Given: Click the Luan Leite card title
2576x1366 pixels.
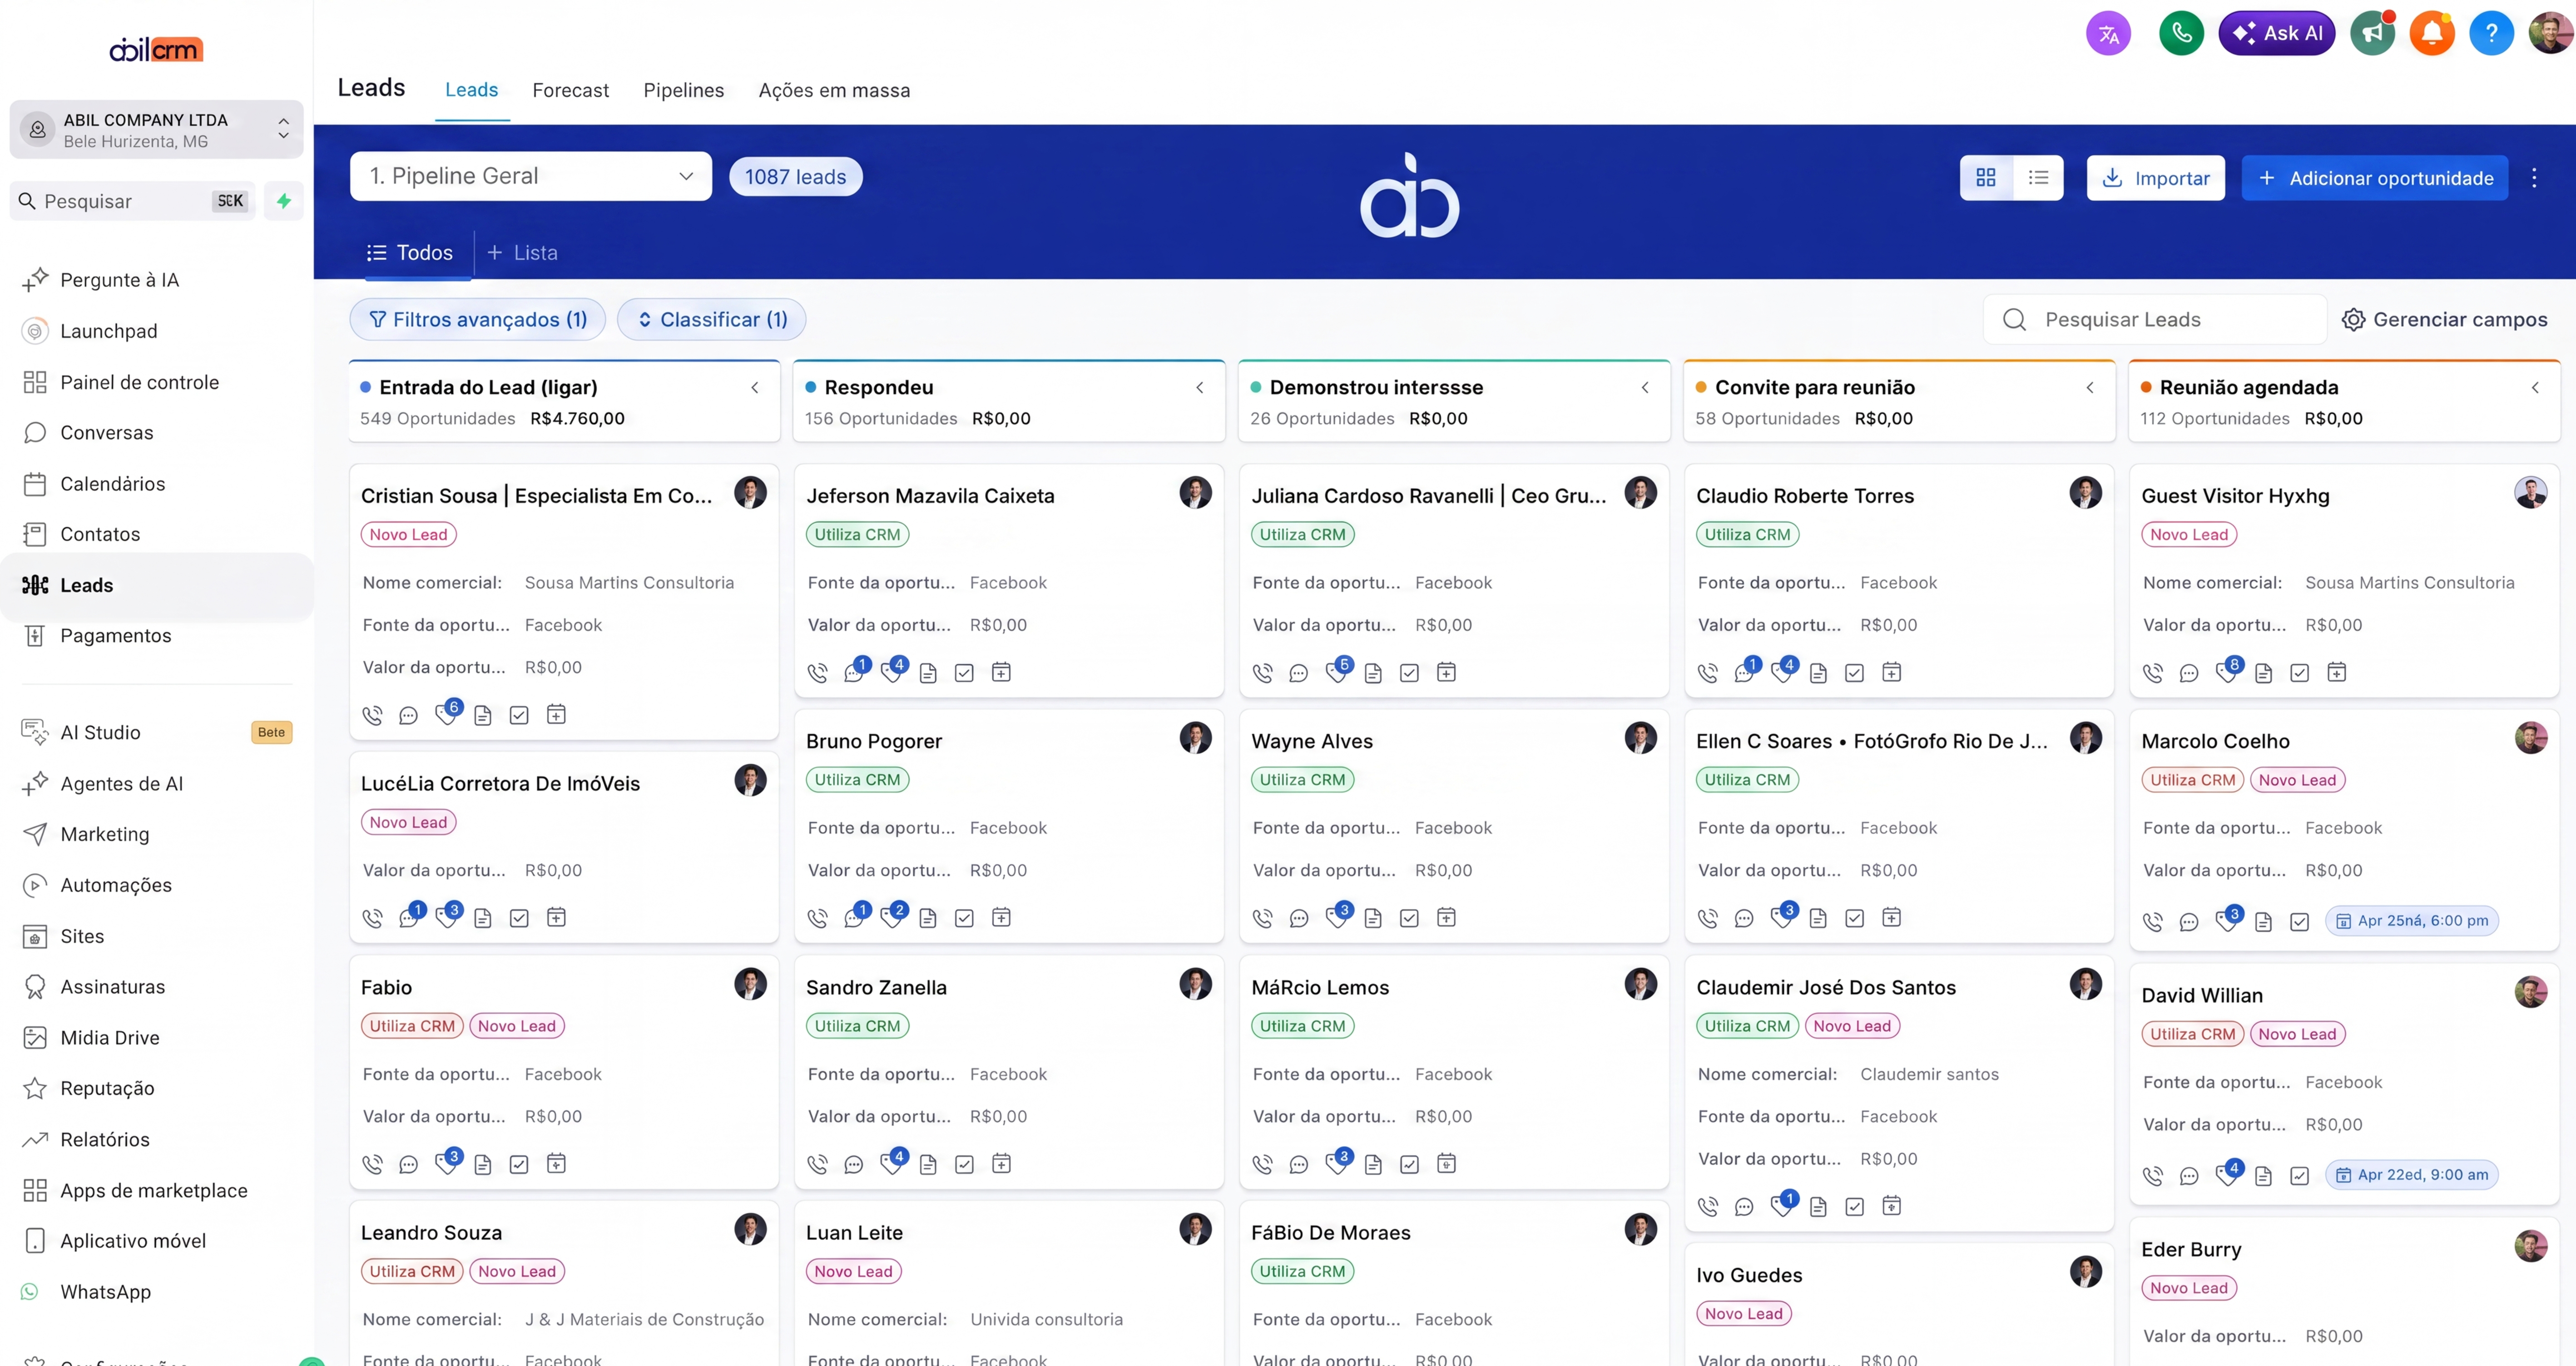Looking at the screenshot, I should (x=854, y=1233).
